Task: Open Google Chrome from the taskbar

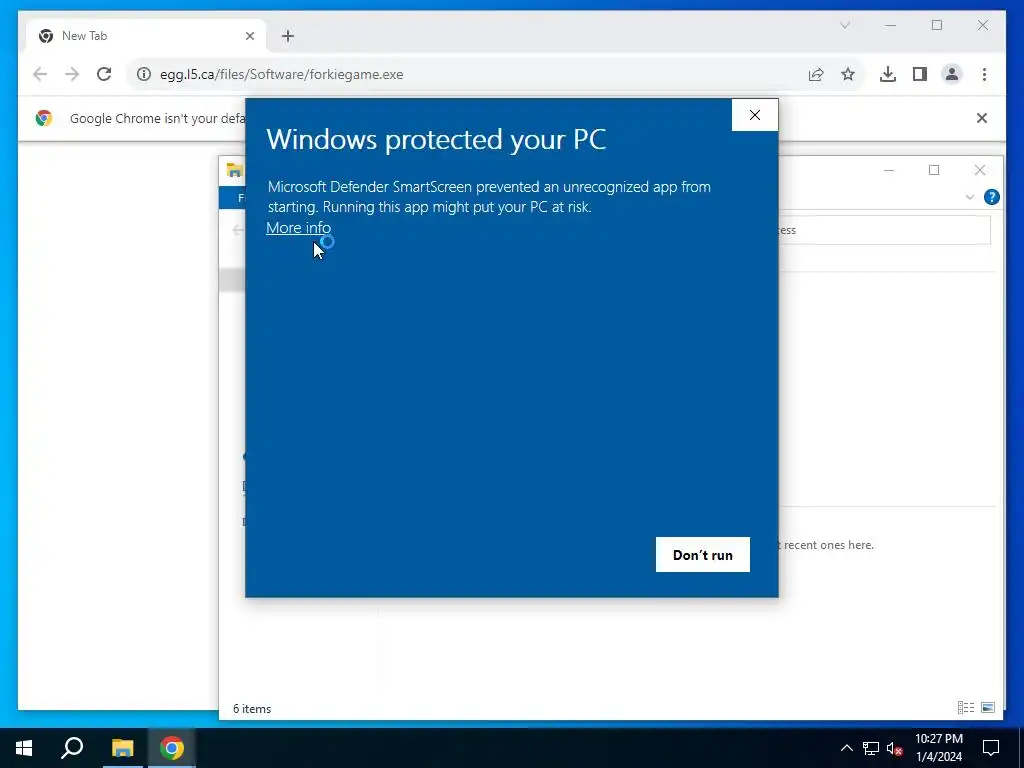Action: [172, 748]
